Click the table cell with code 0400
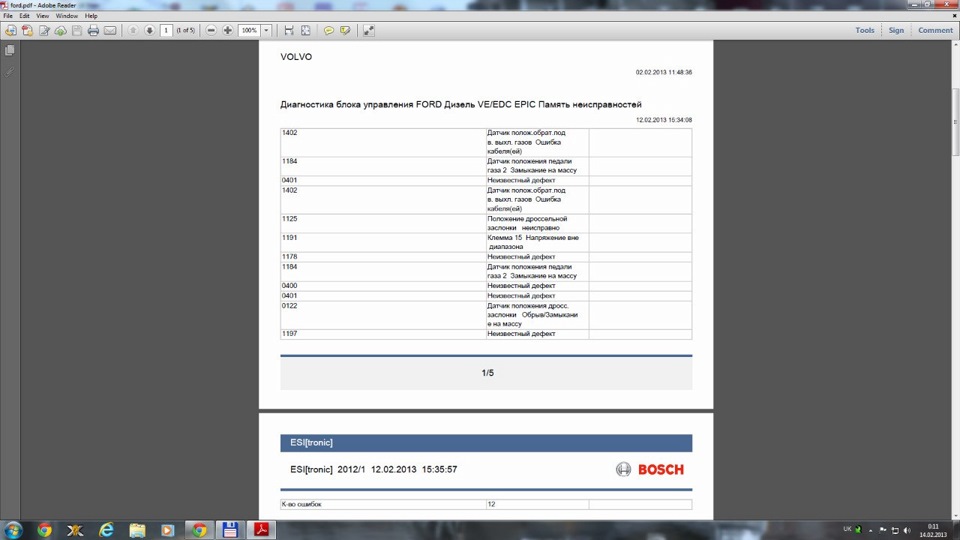This screenshot has width=960, height=540. tap(383, 286)
